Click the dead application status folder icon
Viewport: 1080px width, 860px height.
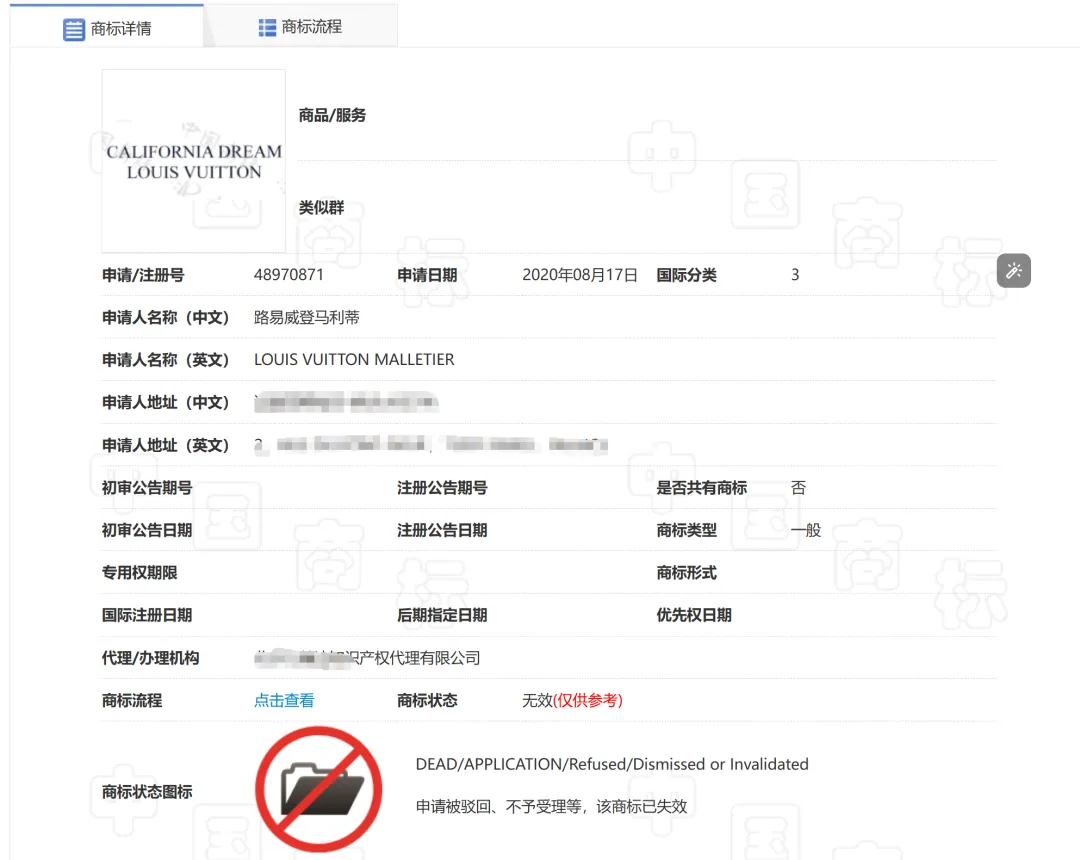[319, 789]
